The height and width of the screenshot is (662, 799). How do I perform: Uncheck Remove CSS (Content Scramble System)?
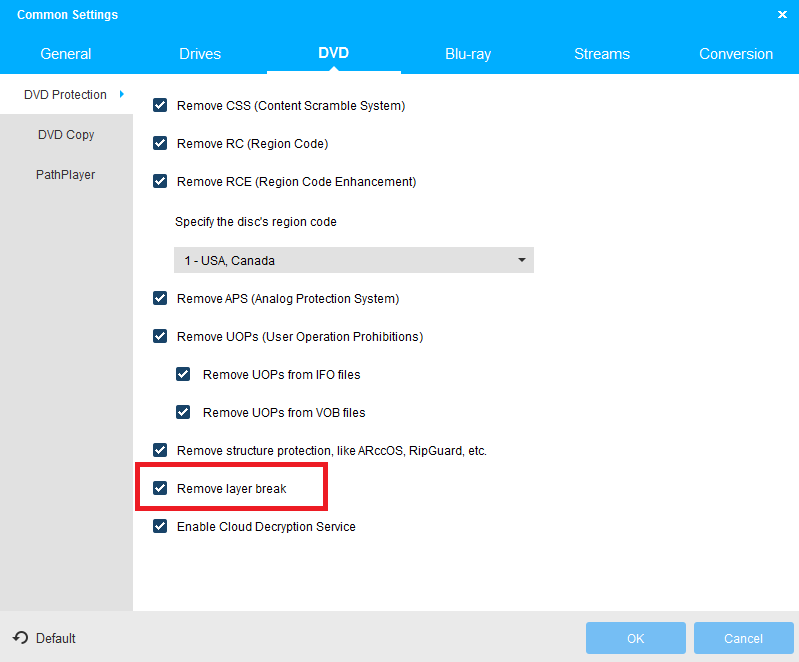point(160,105)
